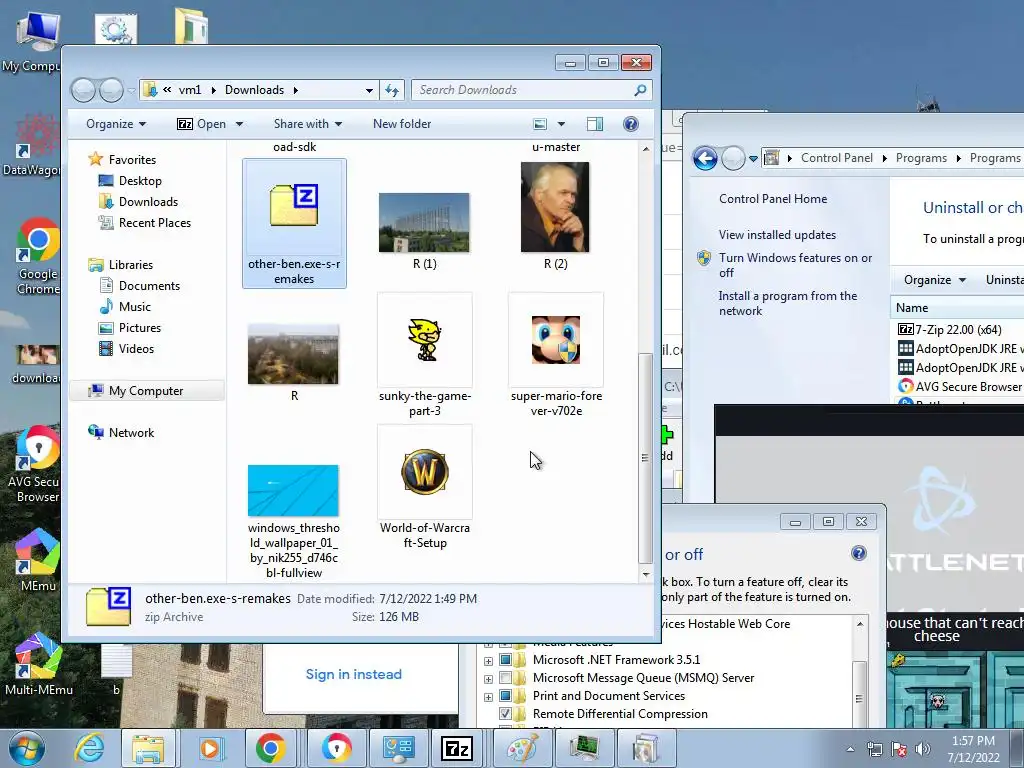The image size is (1024, 768).
Task: Click Open with 7-Zip toolbar button
Action: point(202,124)
